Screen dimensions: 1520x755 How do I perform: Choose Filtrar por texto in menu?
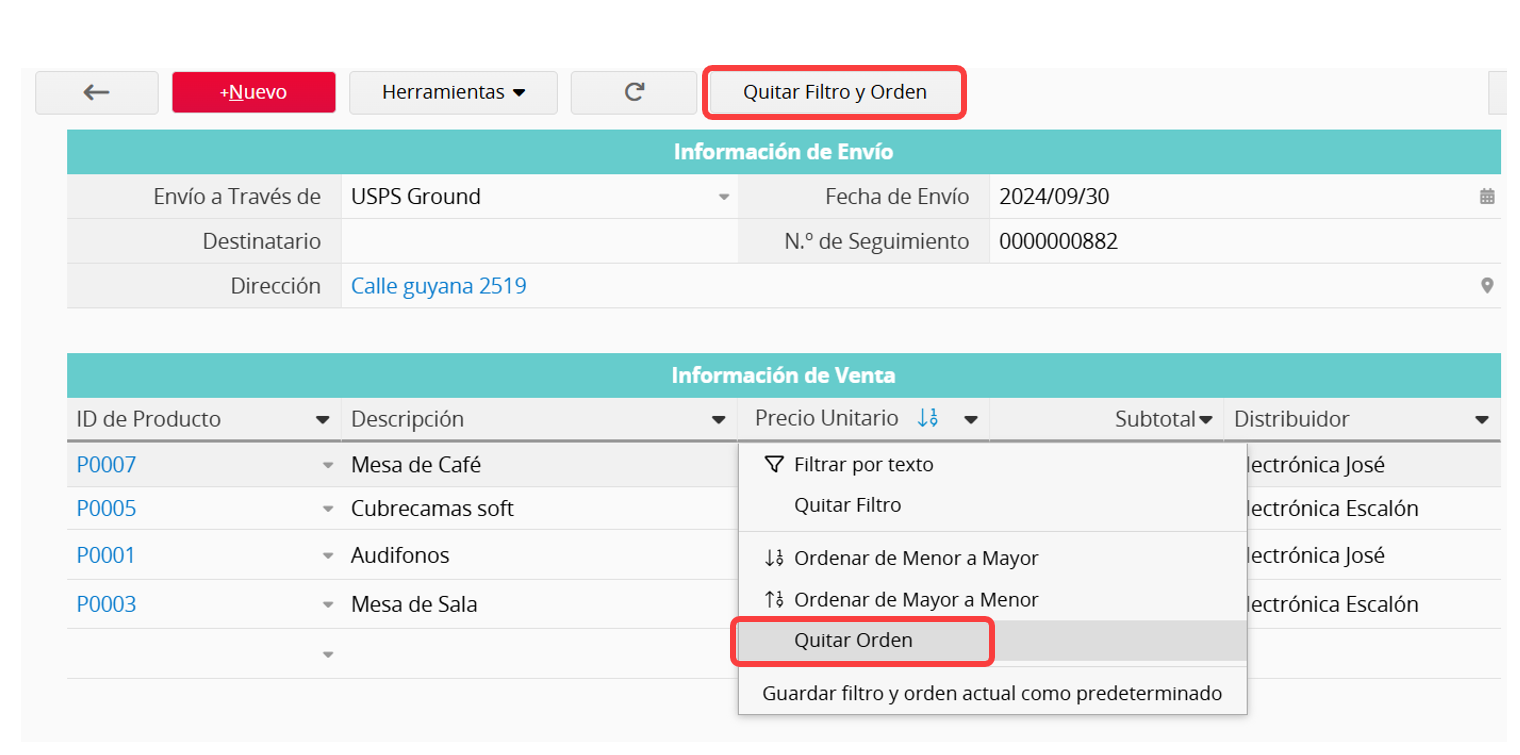pos(862,464)
